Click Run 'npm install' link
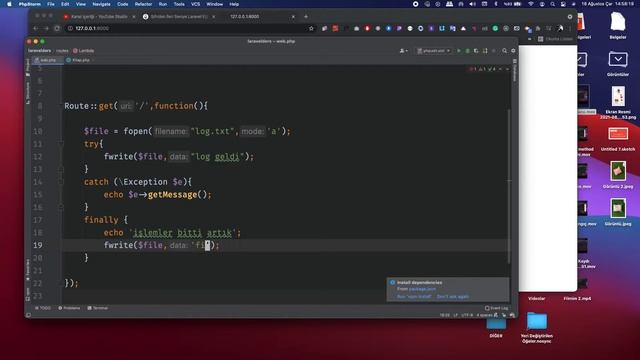640x360 pixels. [413, 297]
